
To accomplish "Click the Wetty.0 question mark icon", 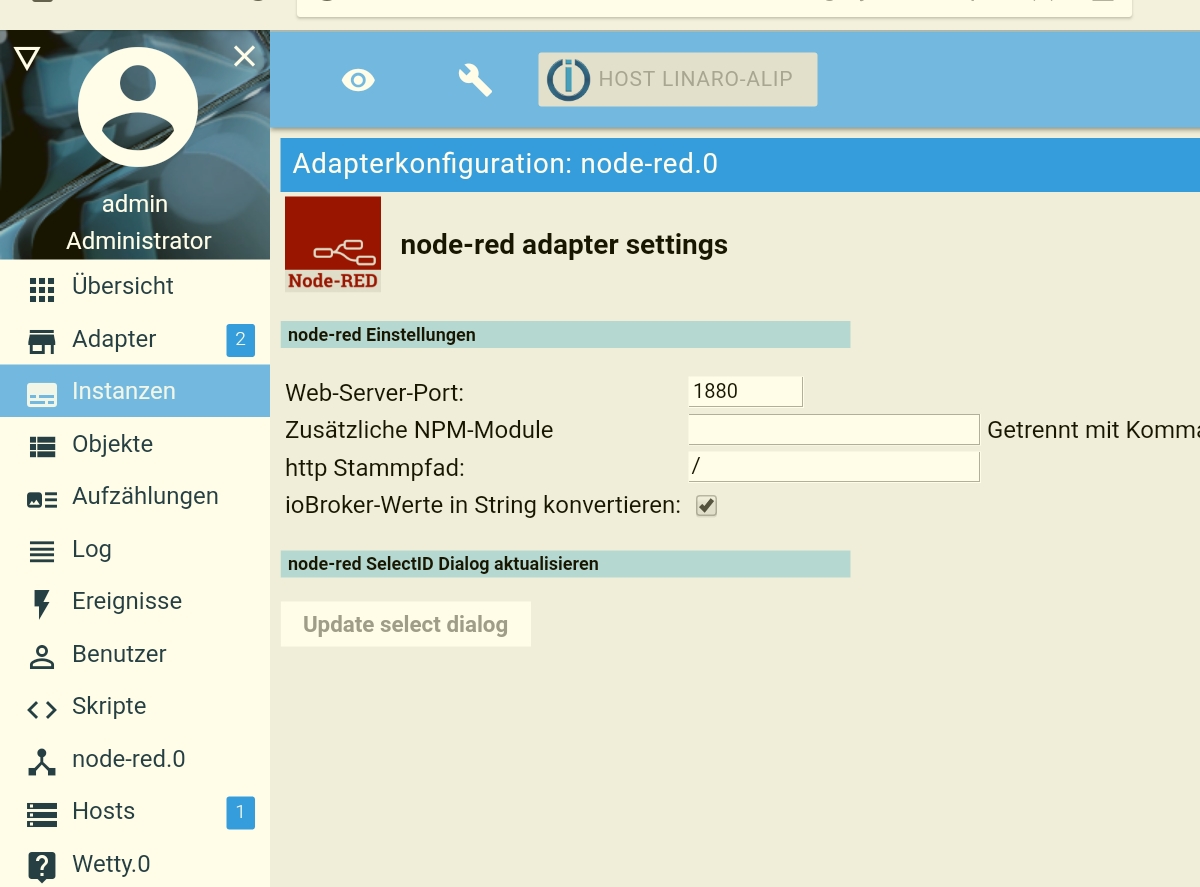I will (x=41, y=867).
